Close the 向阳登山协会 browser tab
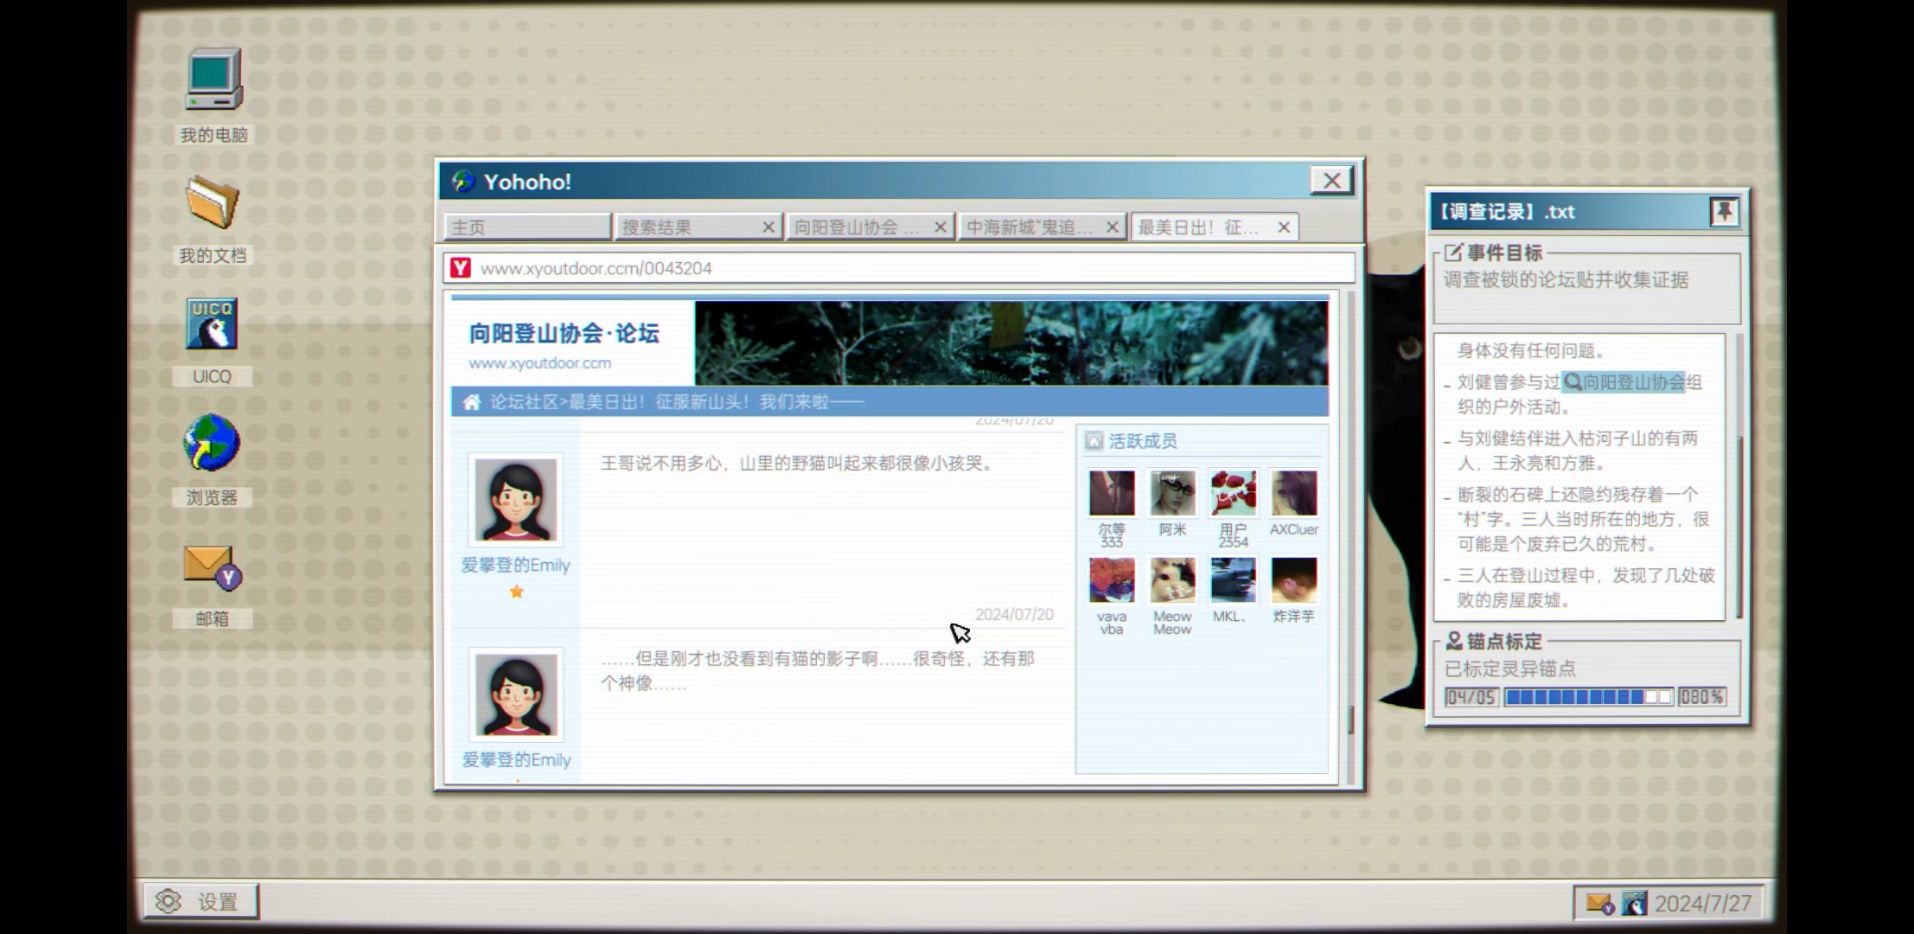 tap(940, 228)
